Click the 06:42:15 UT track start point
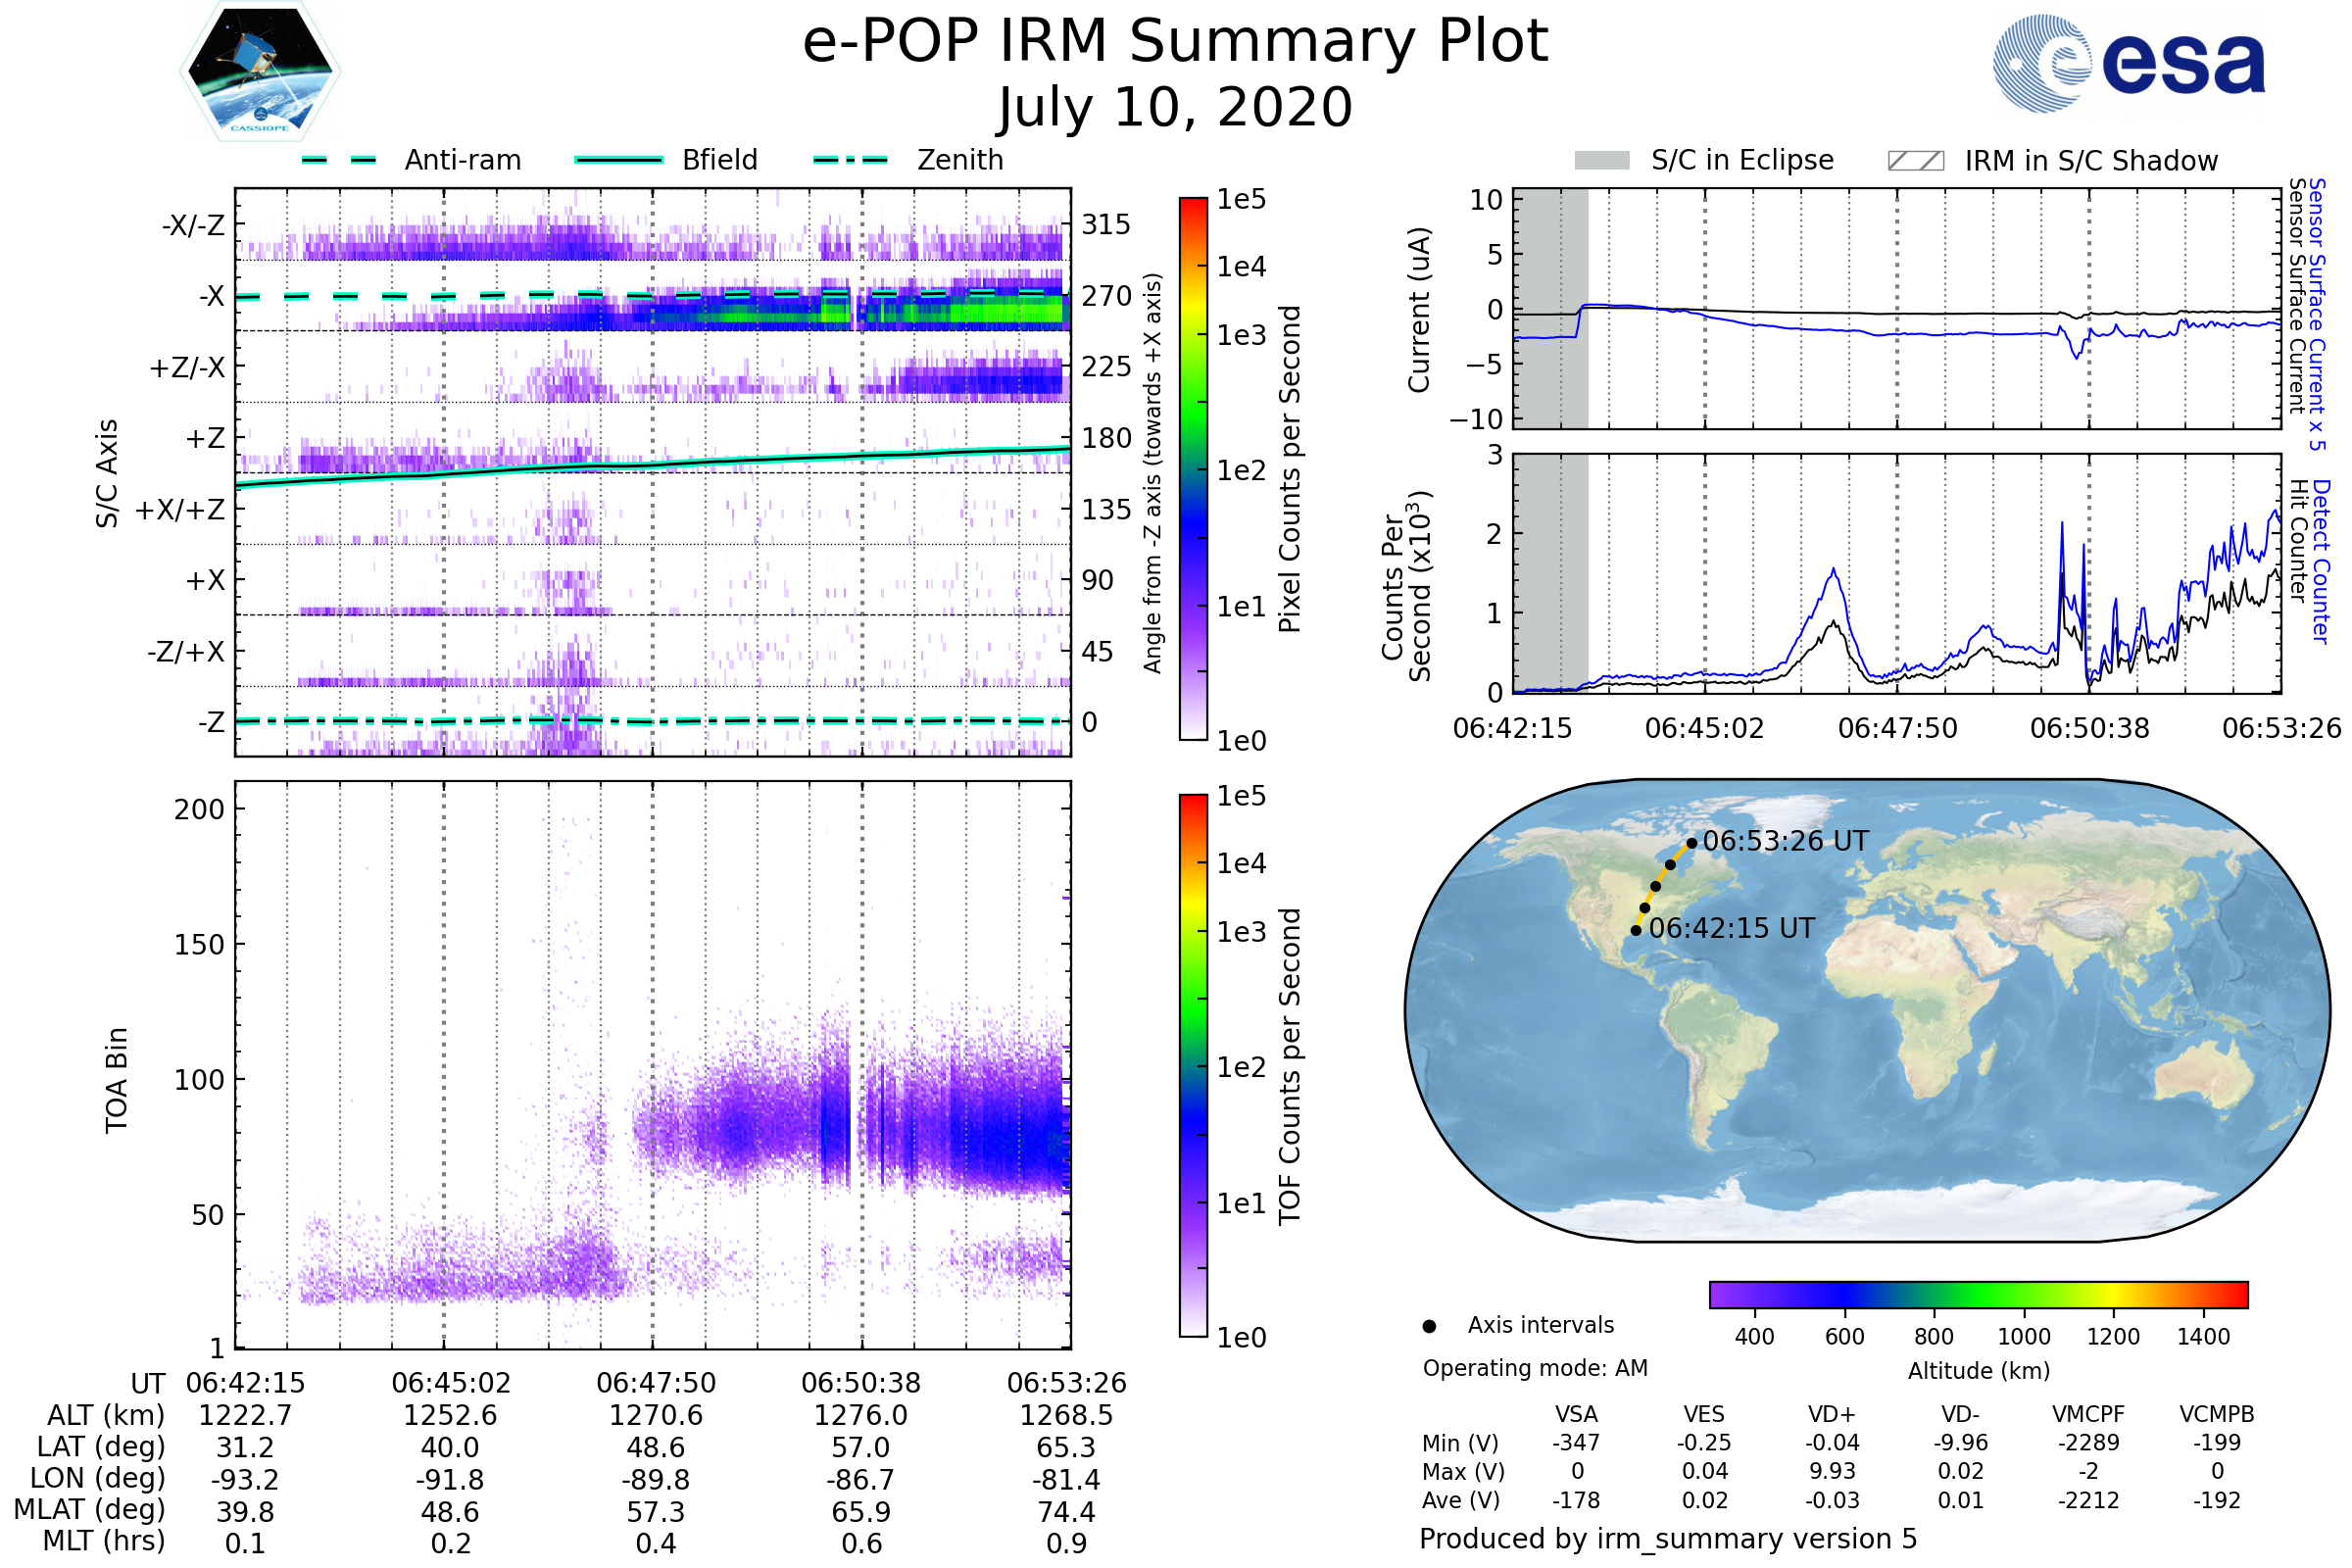 pos(1636,930)
